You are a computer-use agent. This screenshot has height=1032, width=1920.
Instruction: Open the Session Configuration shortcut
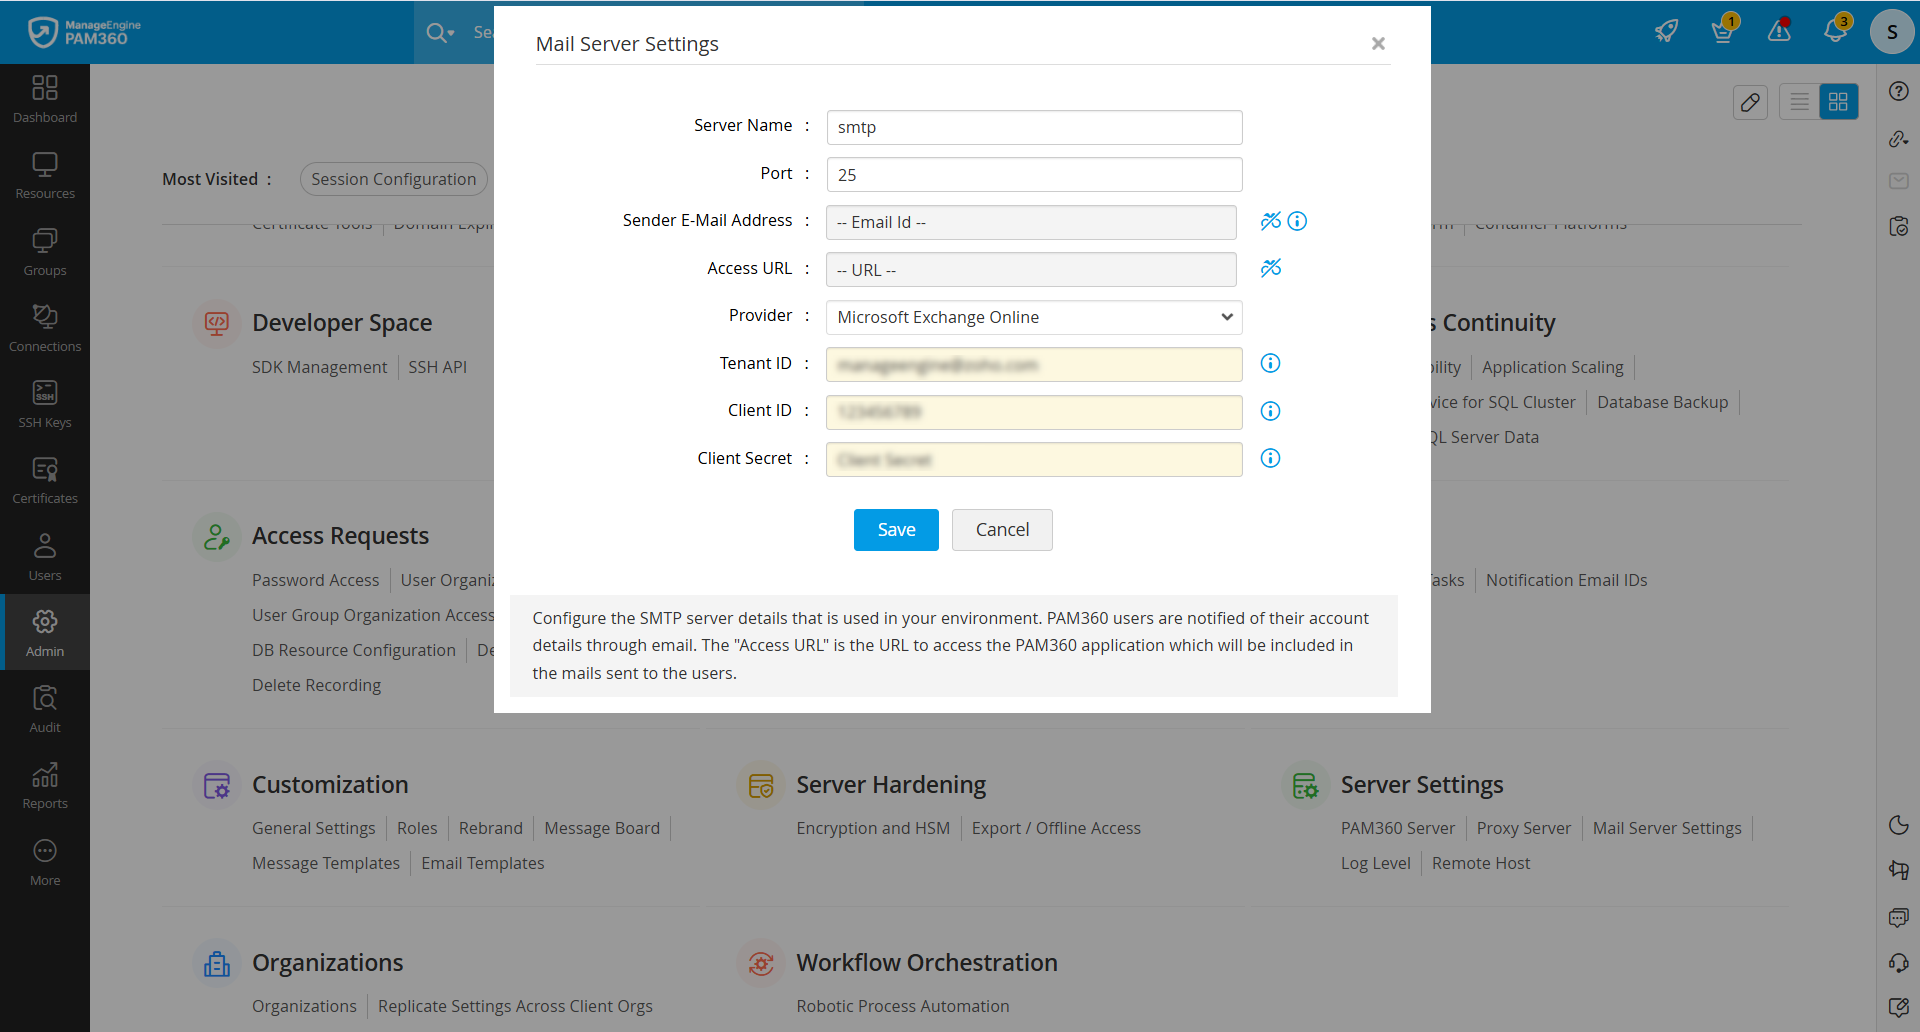click(393, 179)
